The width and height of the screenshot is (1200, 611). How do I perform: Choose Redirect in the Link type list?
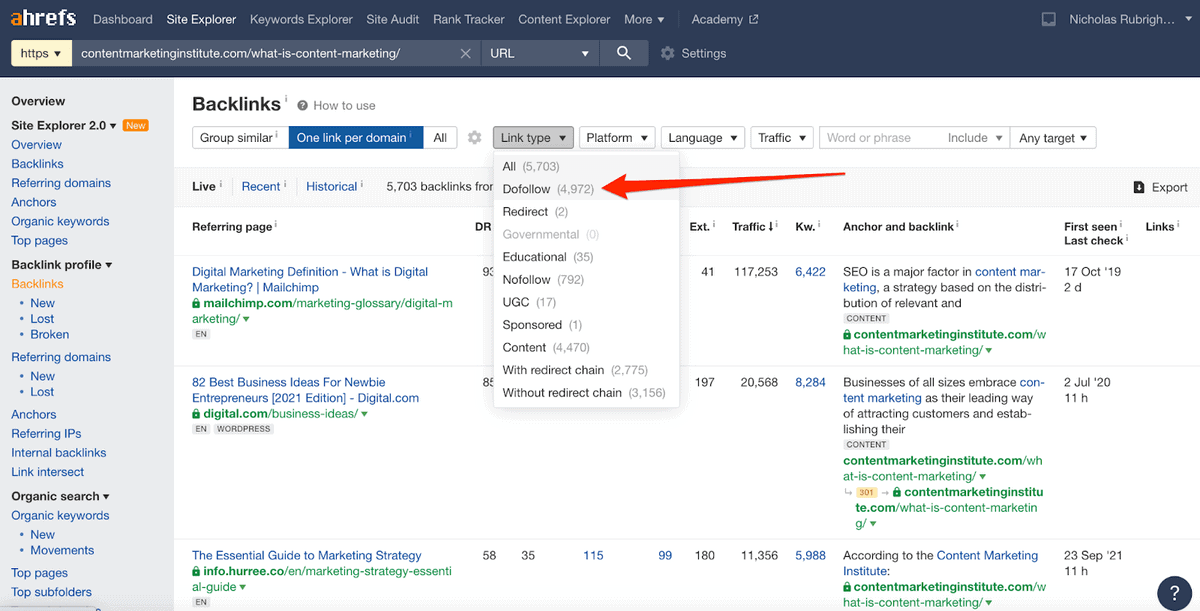click(586, 211)
